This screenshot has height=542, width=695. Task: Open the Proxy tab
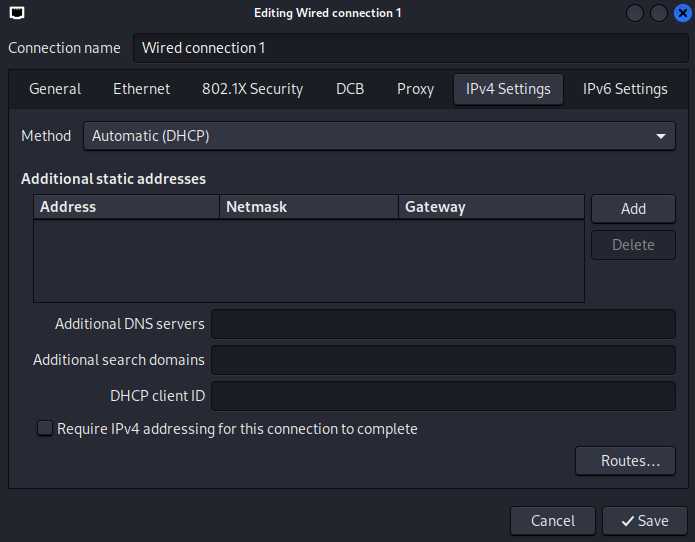pyautogui.click(x=415, y=89)
